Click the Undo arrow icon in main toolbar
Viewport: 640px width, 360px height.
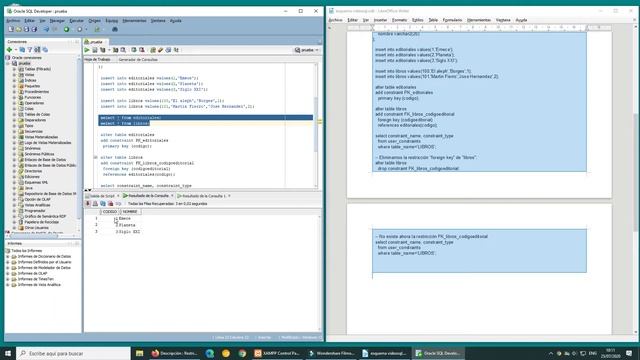click(46, 29)
